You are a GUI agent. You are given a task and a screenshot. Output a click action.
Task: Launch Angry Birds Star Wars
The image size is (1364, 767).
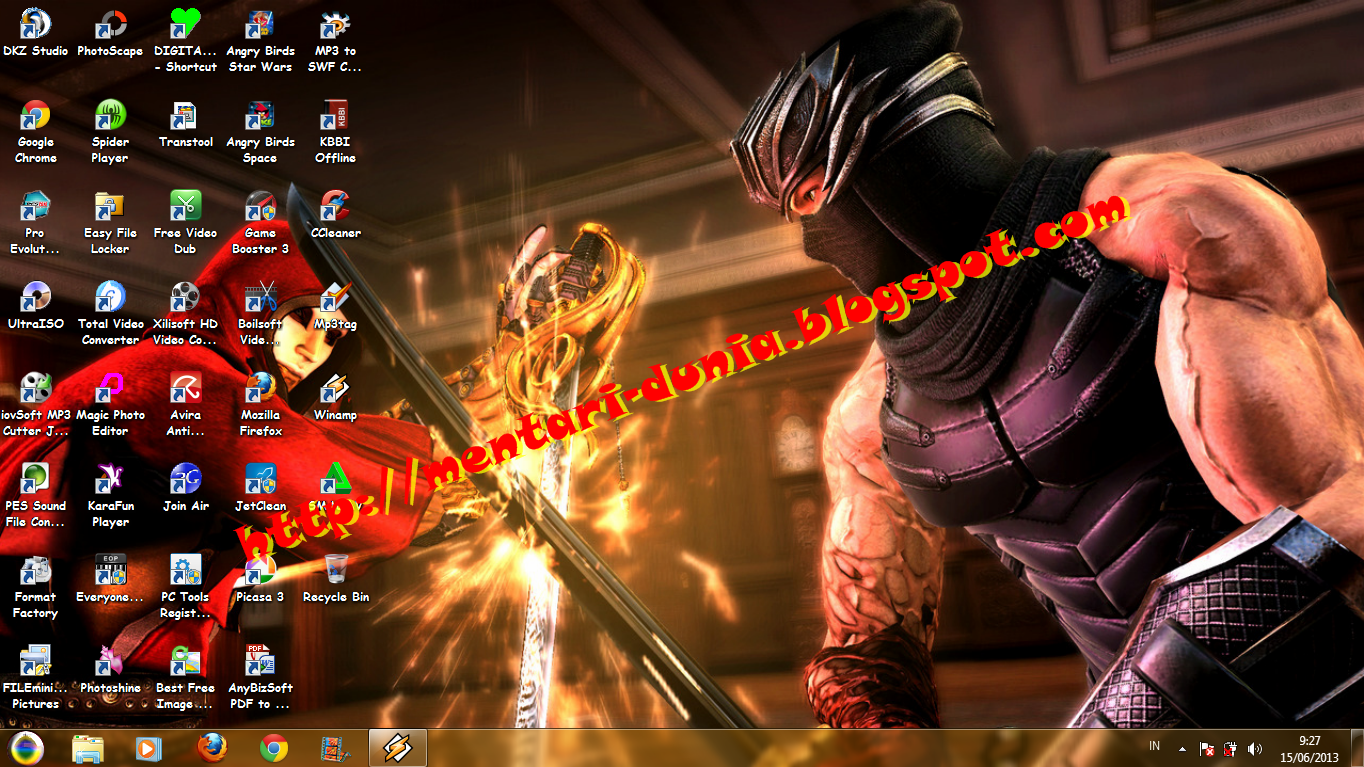point(260,25)
